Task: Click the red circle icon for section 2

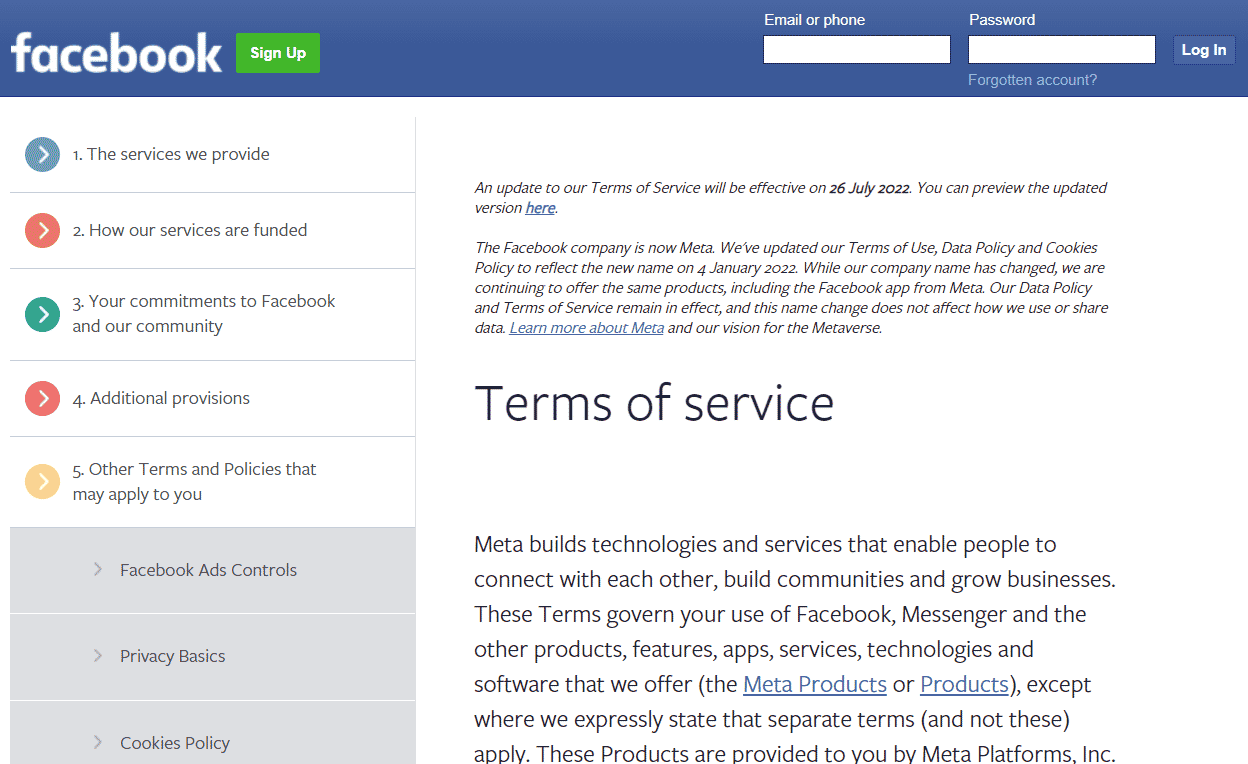Action: coord(42,230)
